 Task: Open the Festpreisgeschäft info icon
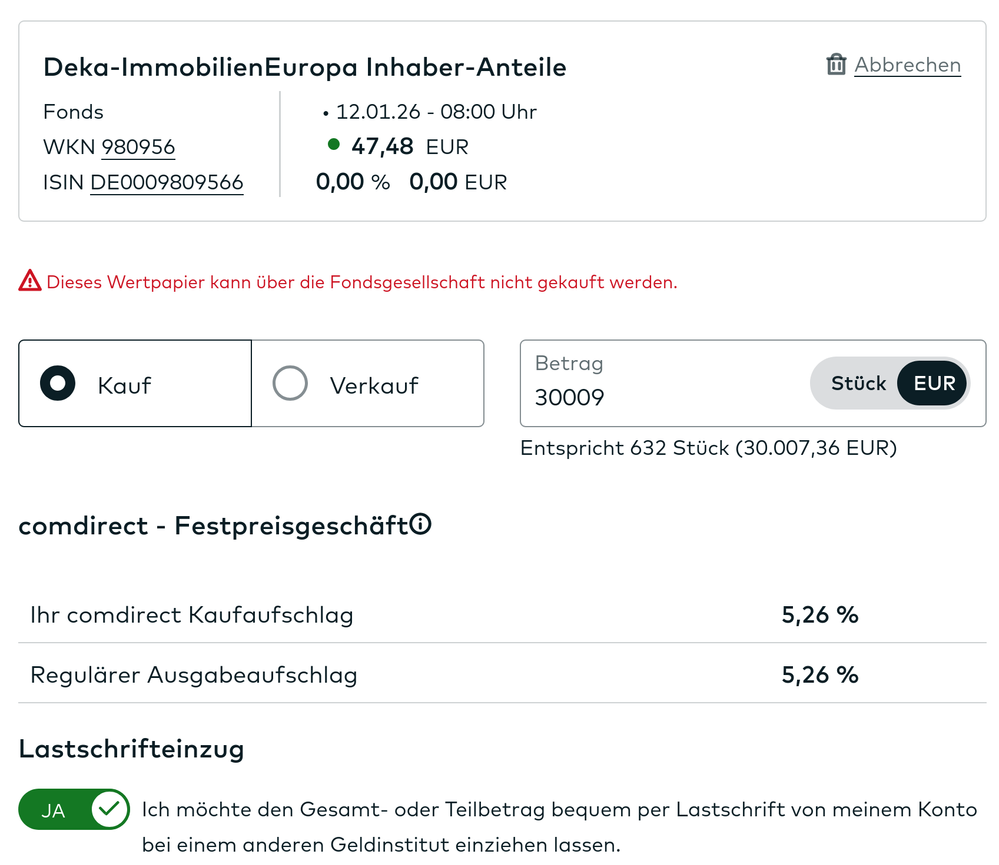click(421, 523)
